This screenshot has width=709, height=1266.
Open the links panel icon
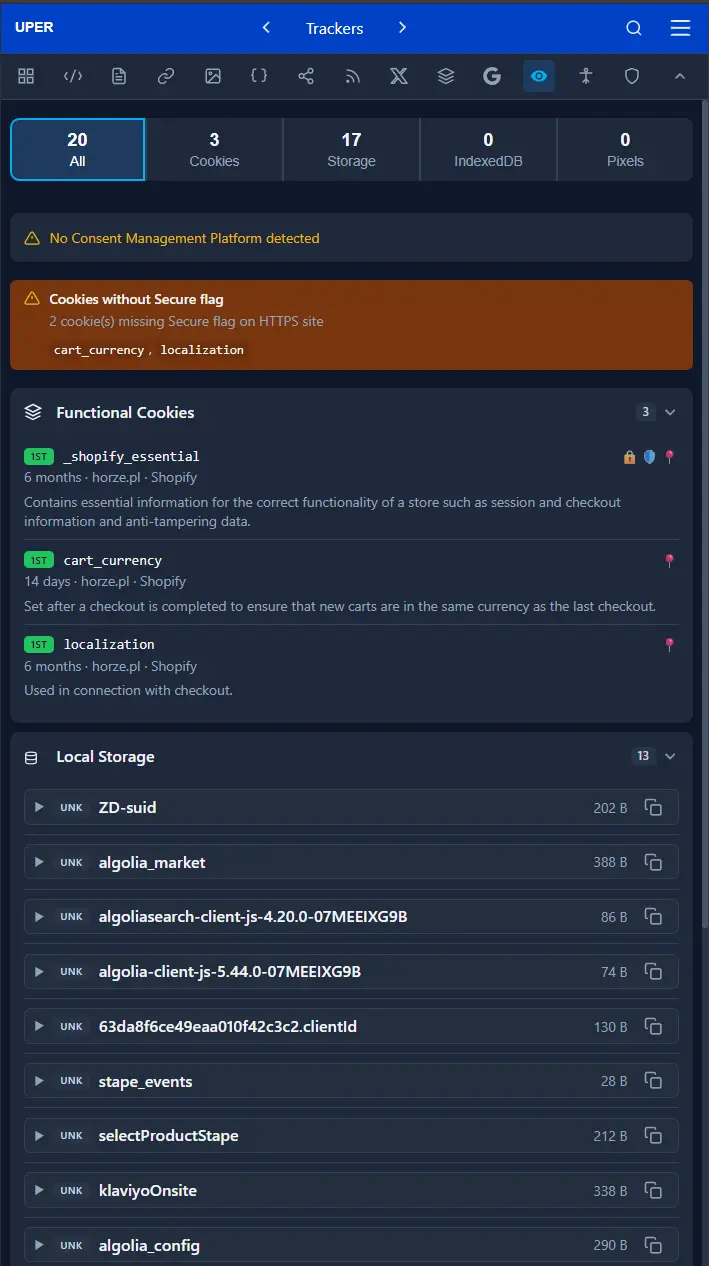pyautogui.click(x=166, y=76)
